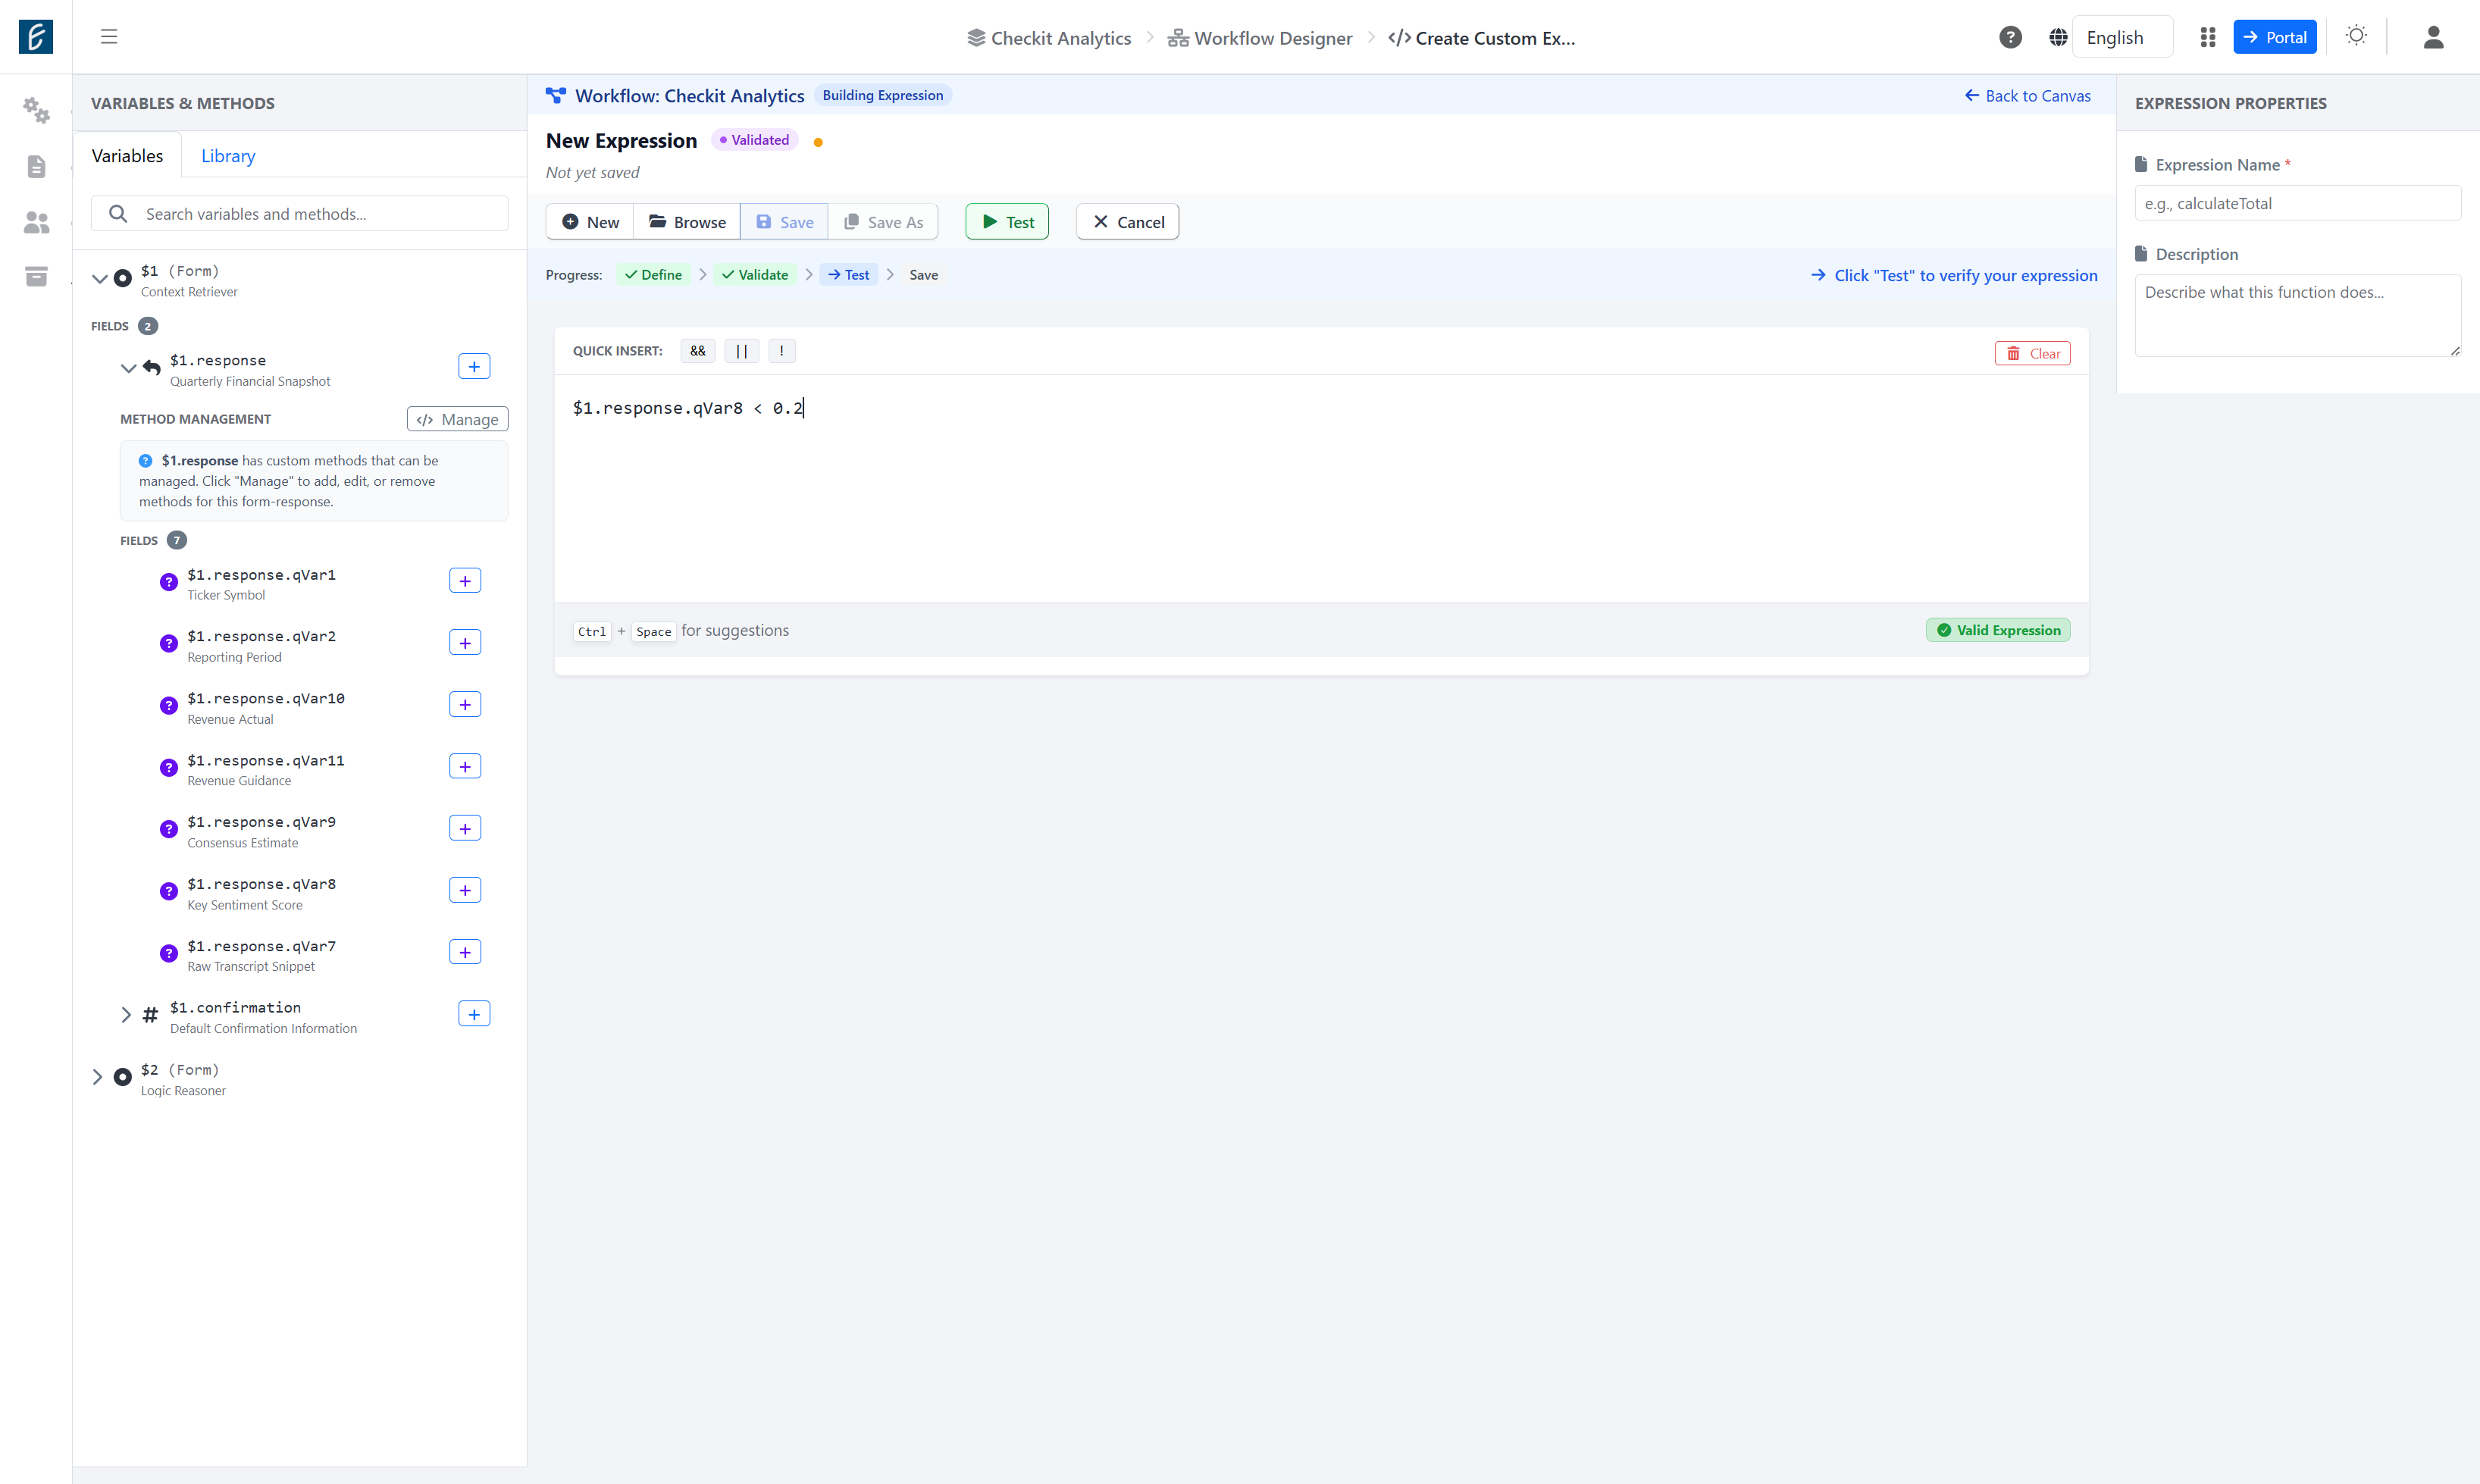
Task: Insert $1.response.qVar11 Revenue Guidance
Action: click(465, 767)
